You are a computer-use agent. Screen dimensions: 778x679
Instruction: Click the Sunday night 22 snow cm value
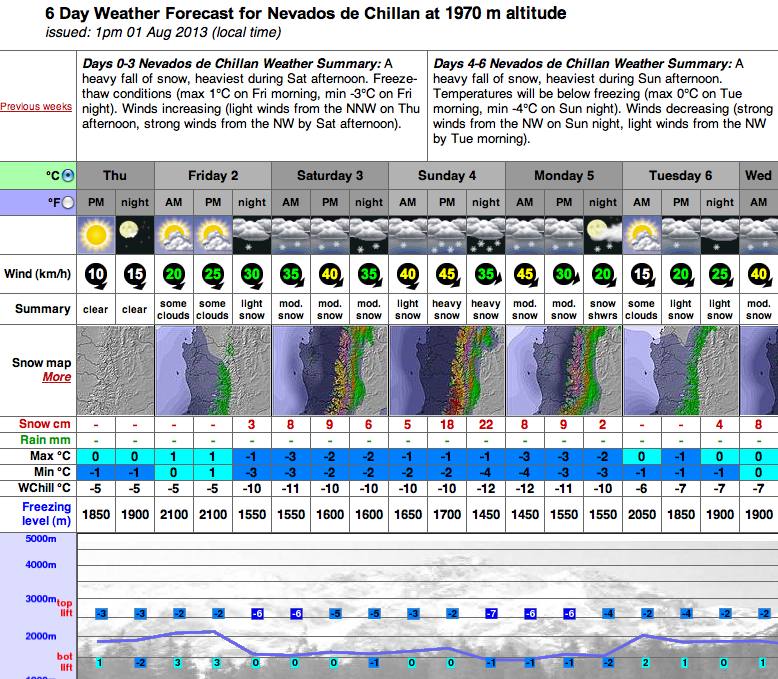486,425
